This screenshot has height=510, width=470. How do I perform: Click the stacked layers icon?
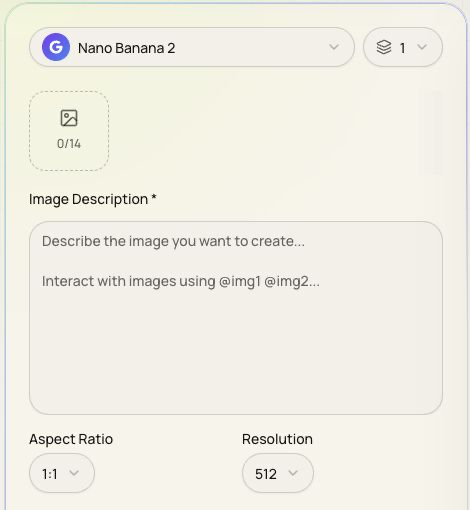coord(384,47)
